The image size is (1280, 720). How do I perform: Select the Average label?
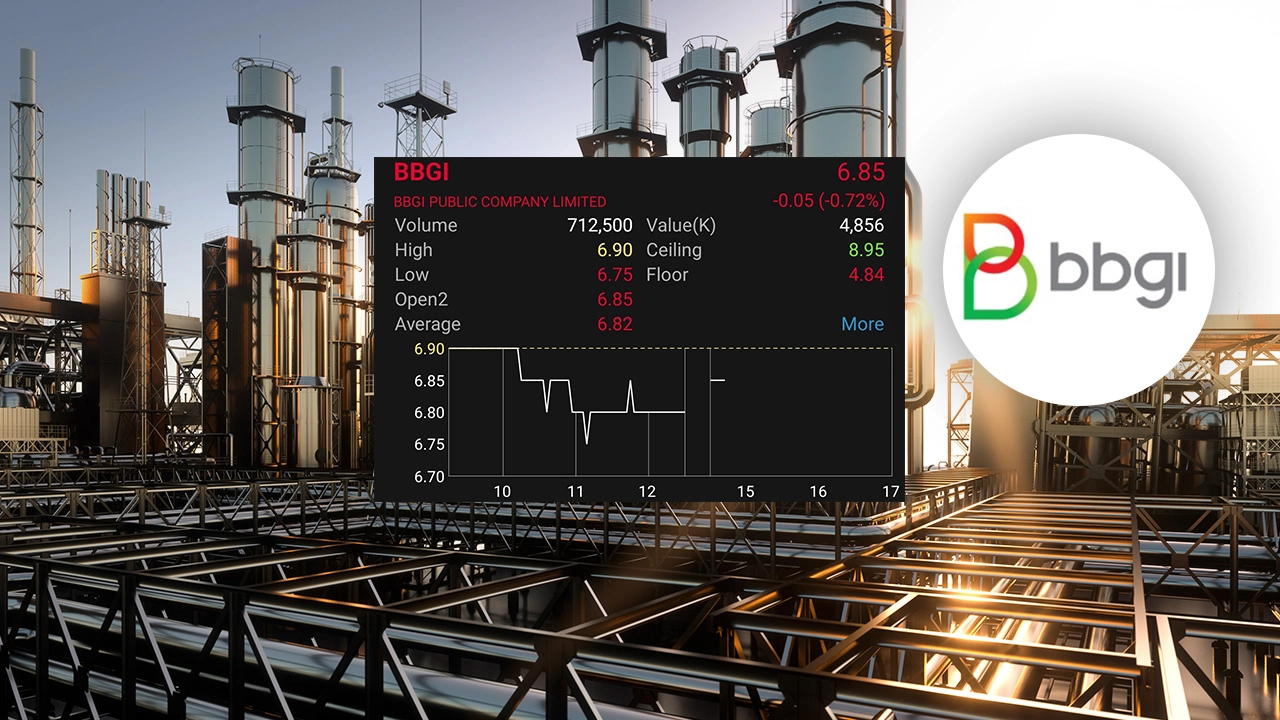click(428, 324)
